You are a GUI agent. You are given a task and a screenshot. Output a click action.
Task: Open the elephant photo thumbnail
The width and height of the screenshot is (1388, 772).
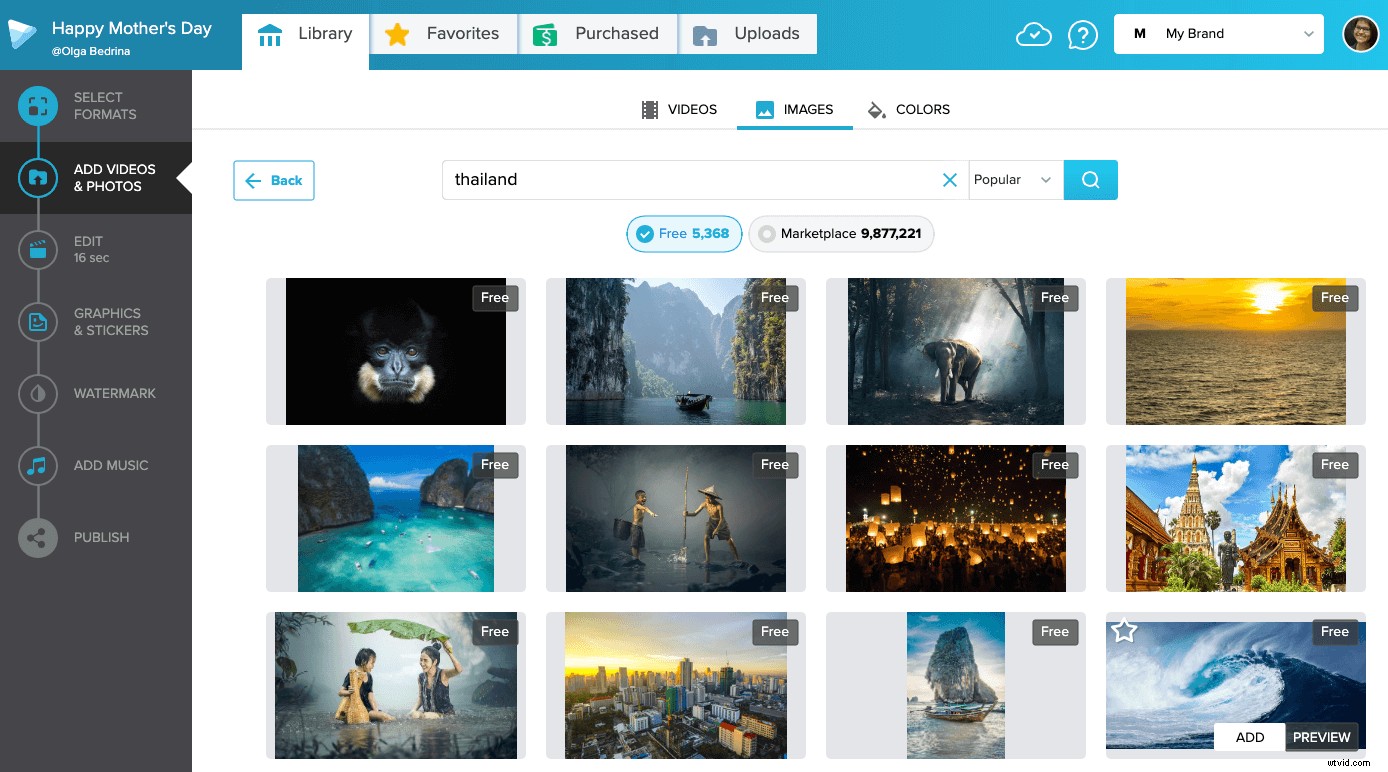[955, 351]
